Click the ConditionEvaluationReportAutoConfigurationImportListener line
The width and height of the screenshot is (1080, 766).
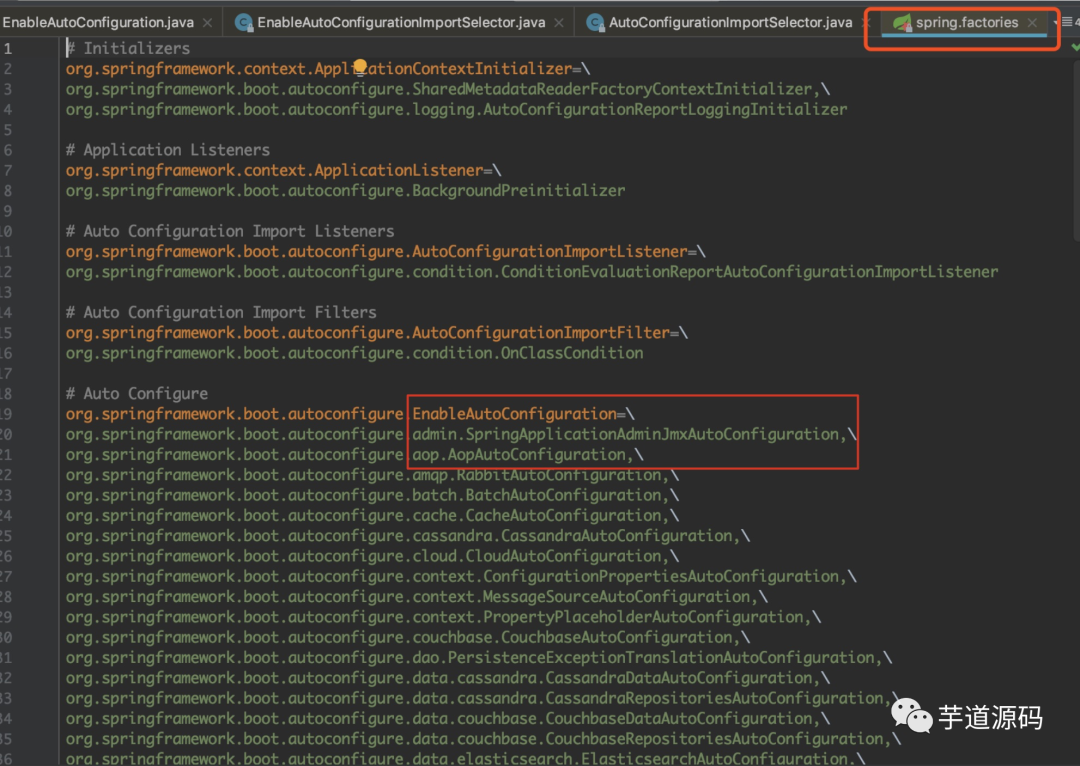(x=532, y=272)
